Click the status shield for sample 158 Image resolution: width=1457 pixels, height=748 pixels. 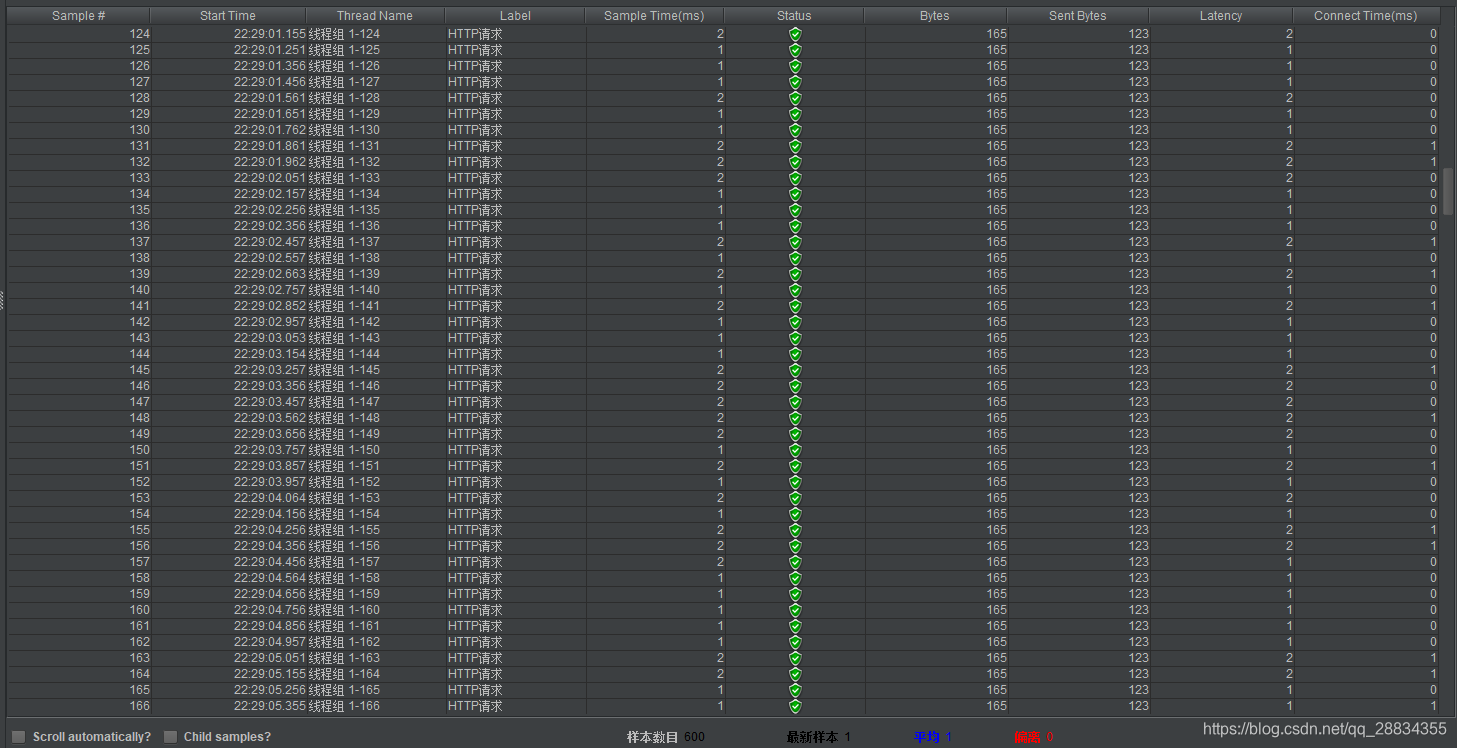point(795,578)
